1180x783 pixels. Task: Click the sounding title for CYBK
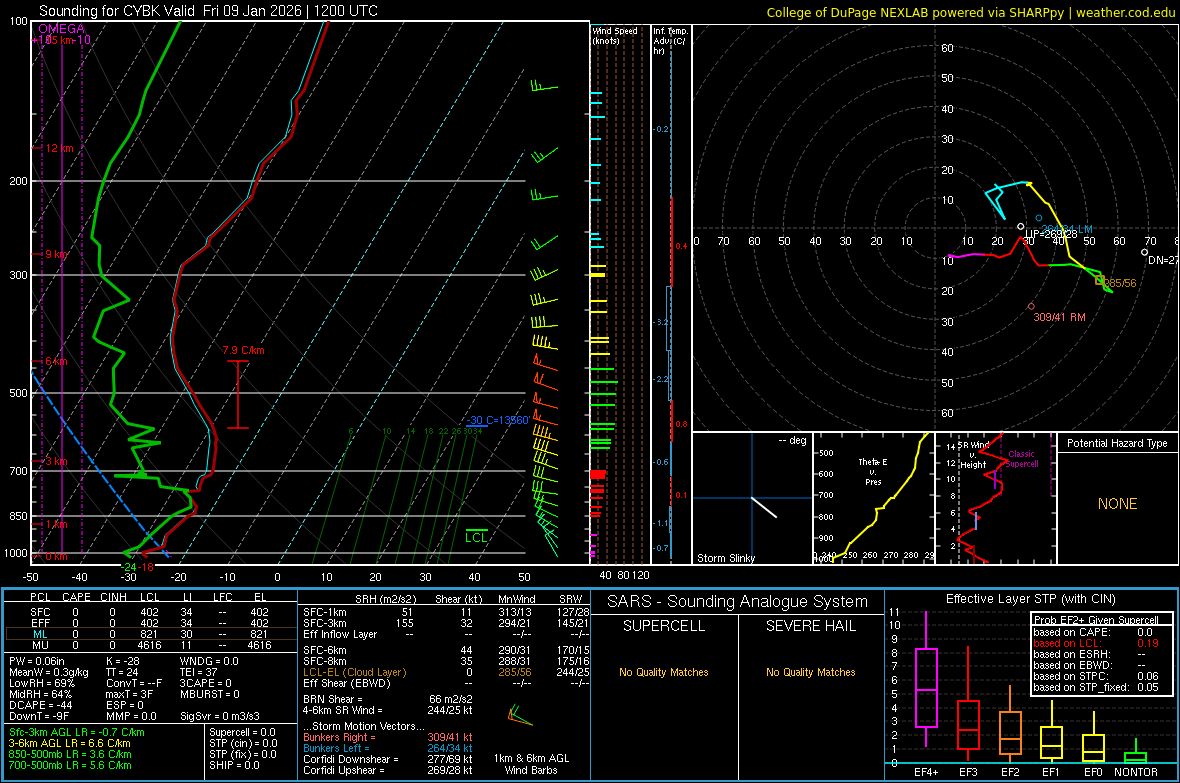pos(208,11)
